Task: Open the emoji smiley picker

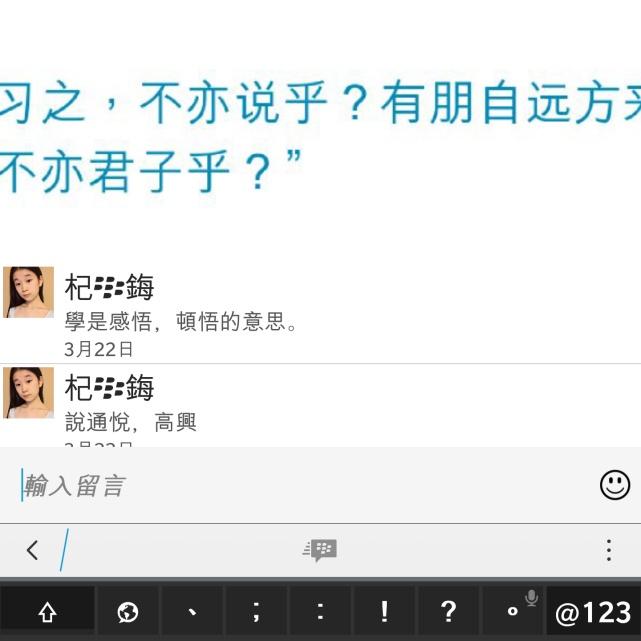Action: pos(614,485)
